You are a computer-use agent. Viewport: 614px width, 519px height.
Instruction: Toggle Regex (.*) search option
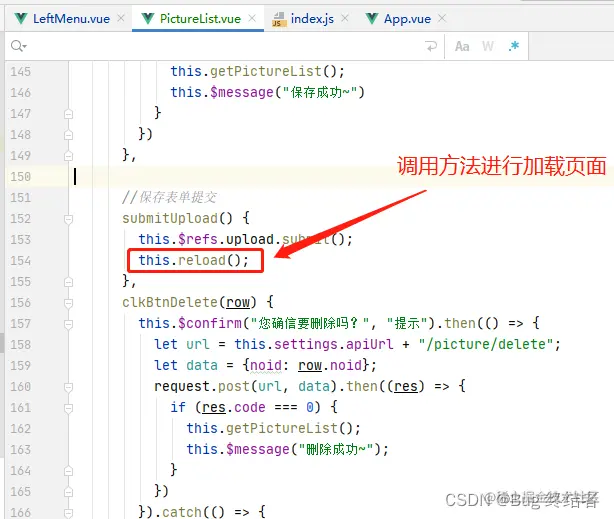pyautogui.click(x=514, y=46)
